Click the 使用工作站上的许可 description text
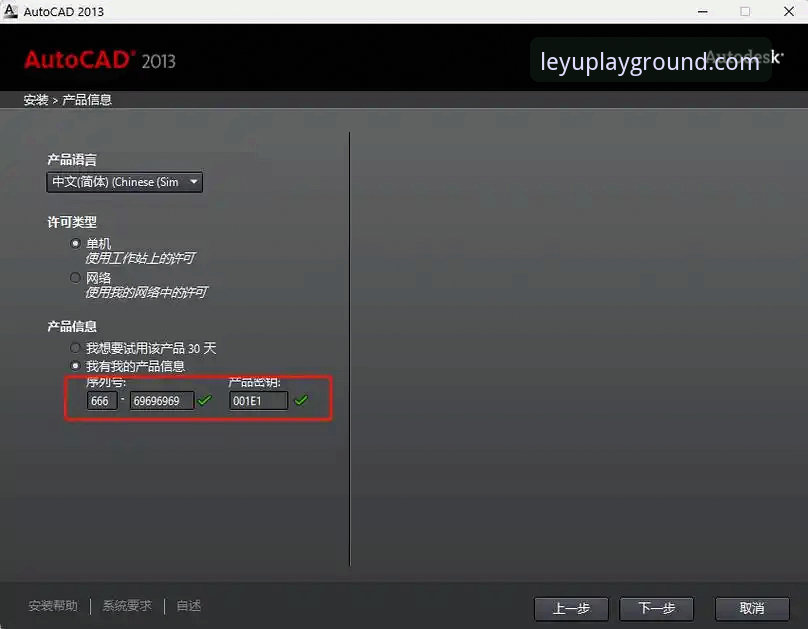 140,258
